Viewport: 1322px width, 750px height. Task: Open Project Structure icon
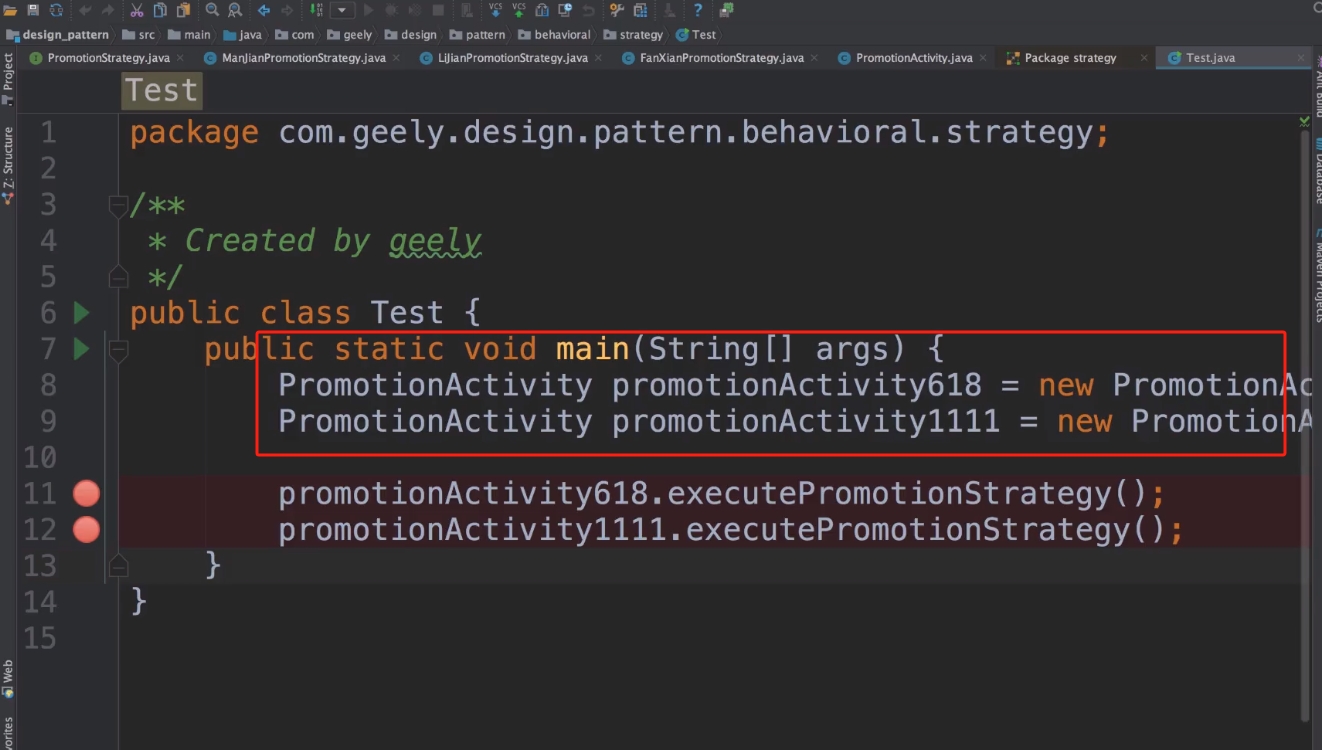640,10
